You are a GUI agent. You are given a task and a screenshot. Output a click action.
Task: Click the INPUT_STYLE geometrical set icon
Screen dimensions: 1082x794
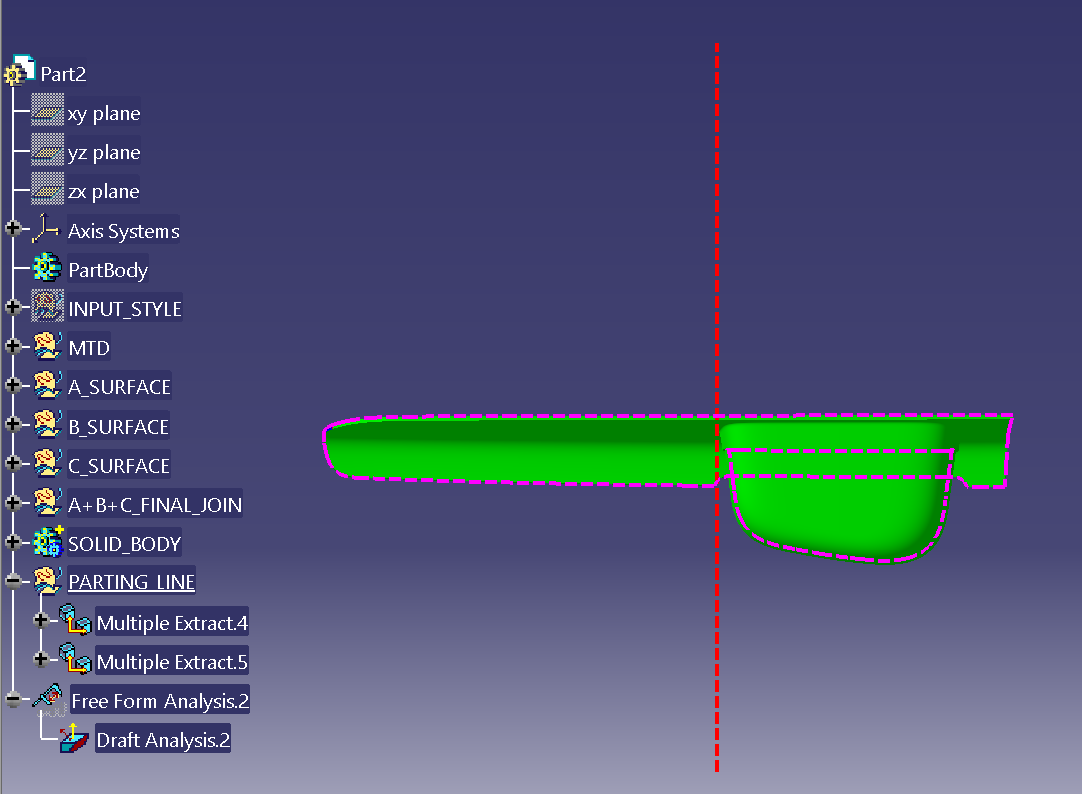pyautogui.click(x=48, y=306)
